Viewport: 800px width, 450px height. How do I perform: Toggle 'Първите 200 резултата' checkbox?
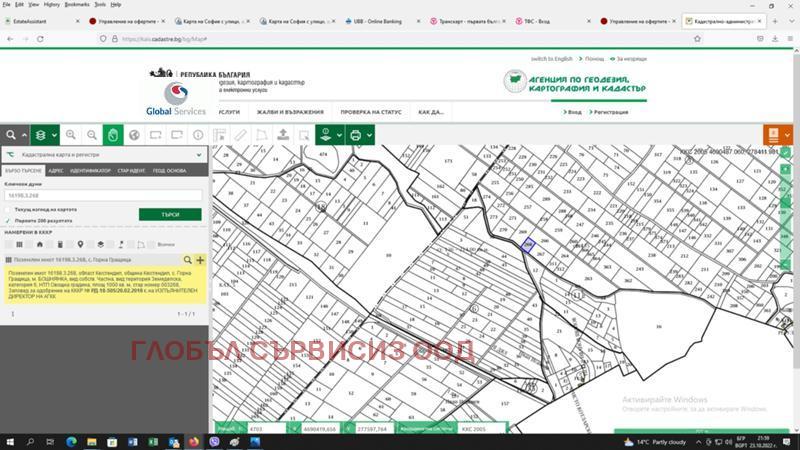[7, 220]
